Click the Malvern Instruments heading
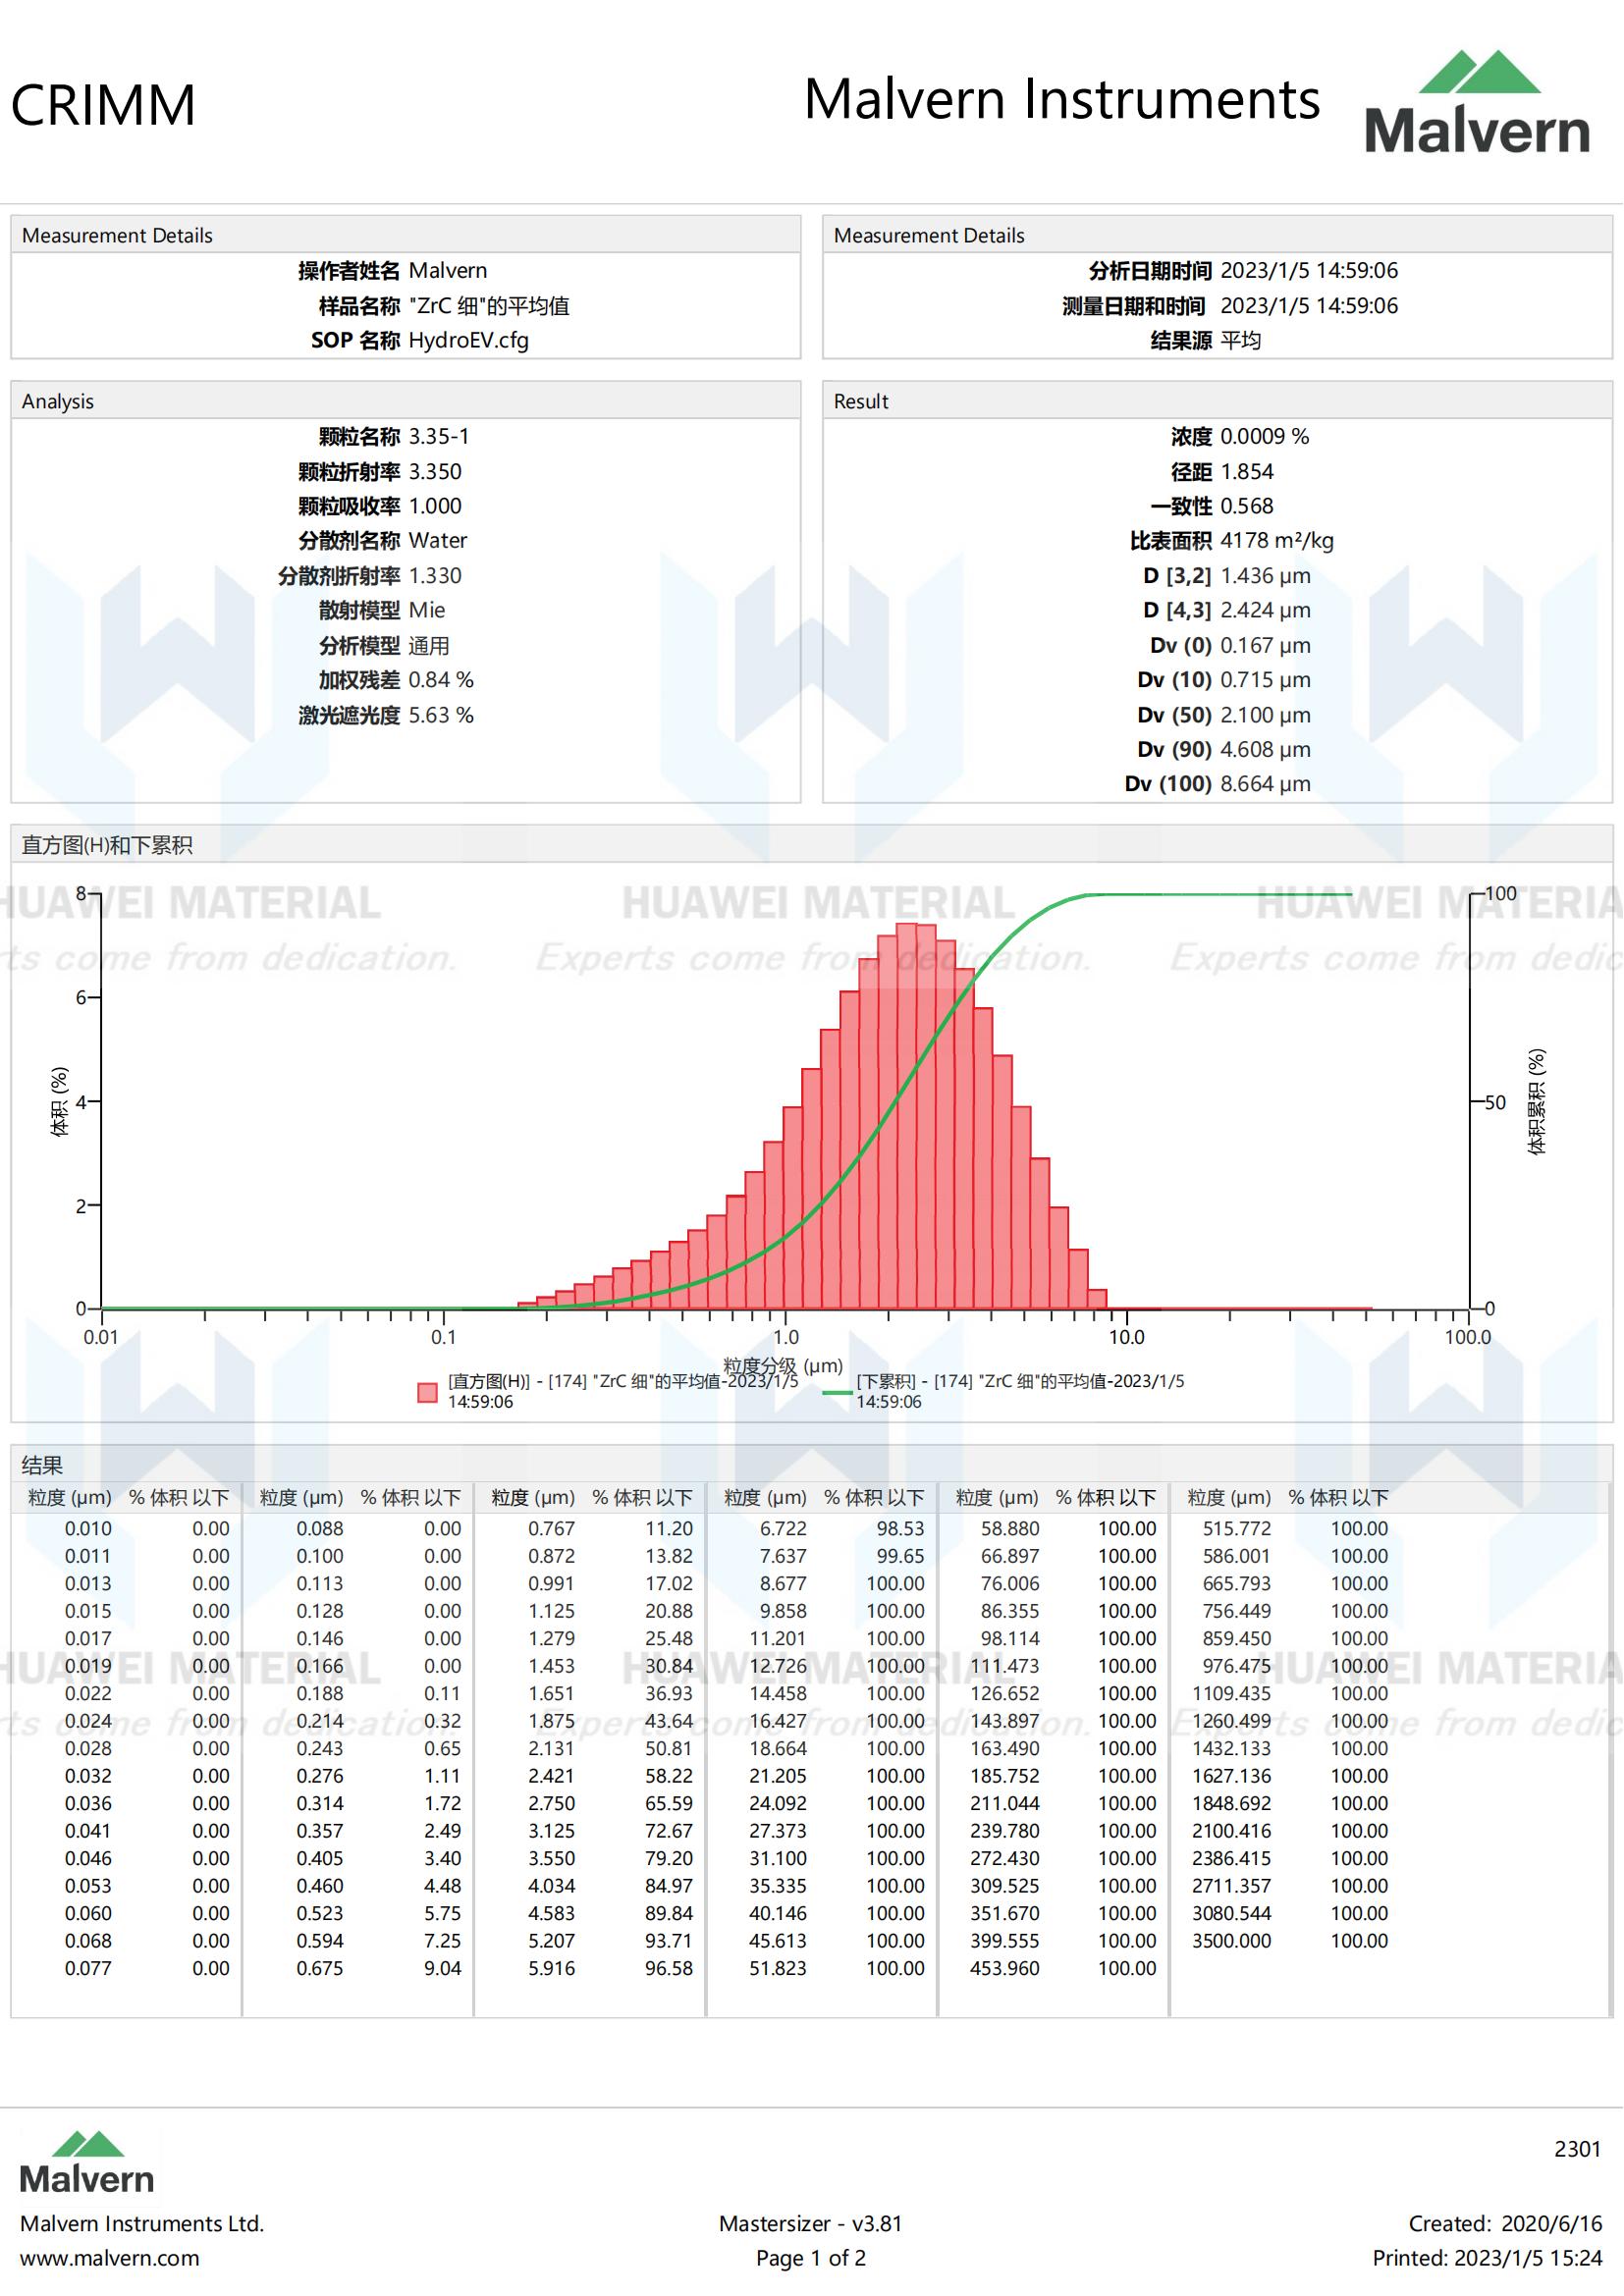This screenshot has width=1624, height=2296. pyautogui.click(x=1062, y=99)
